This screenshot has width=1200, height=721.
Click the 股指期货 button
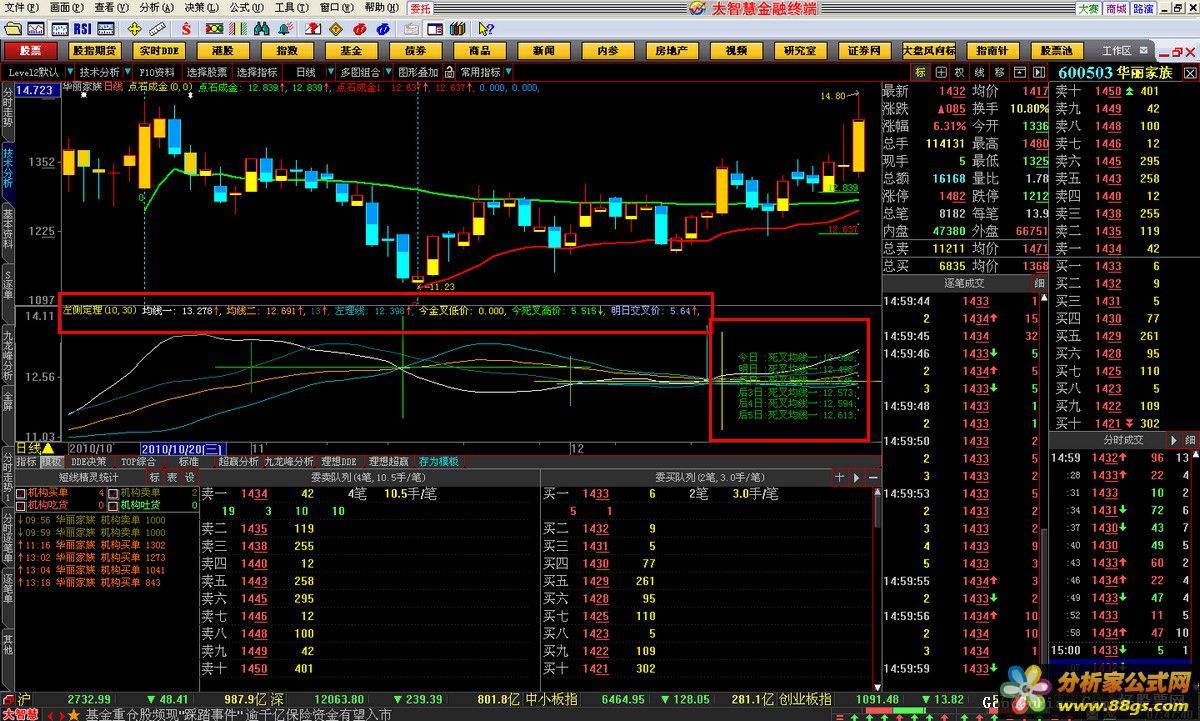[x=95, y=50]
